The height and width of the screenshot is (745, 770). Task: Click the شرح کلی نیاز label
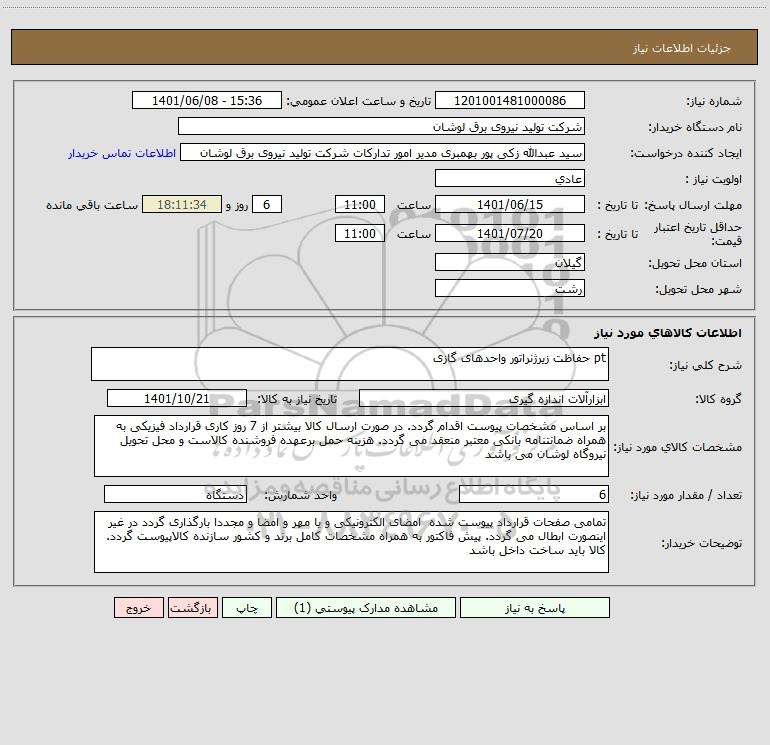[x=706, y=365]
